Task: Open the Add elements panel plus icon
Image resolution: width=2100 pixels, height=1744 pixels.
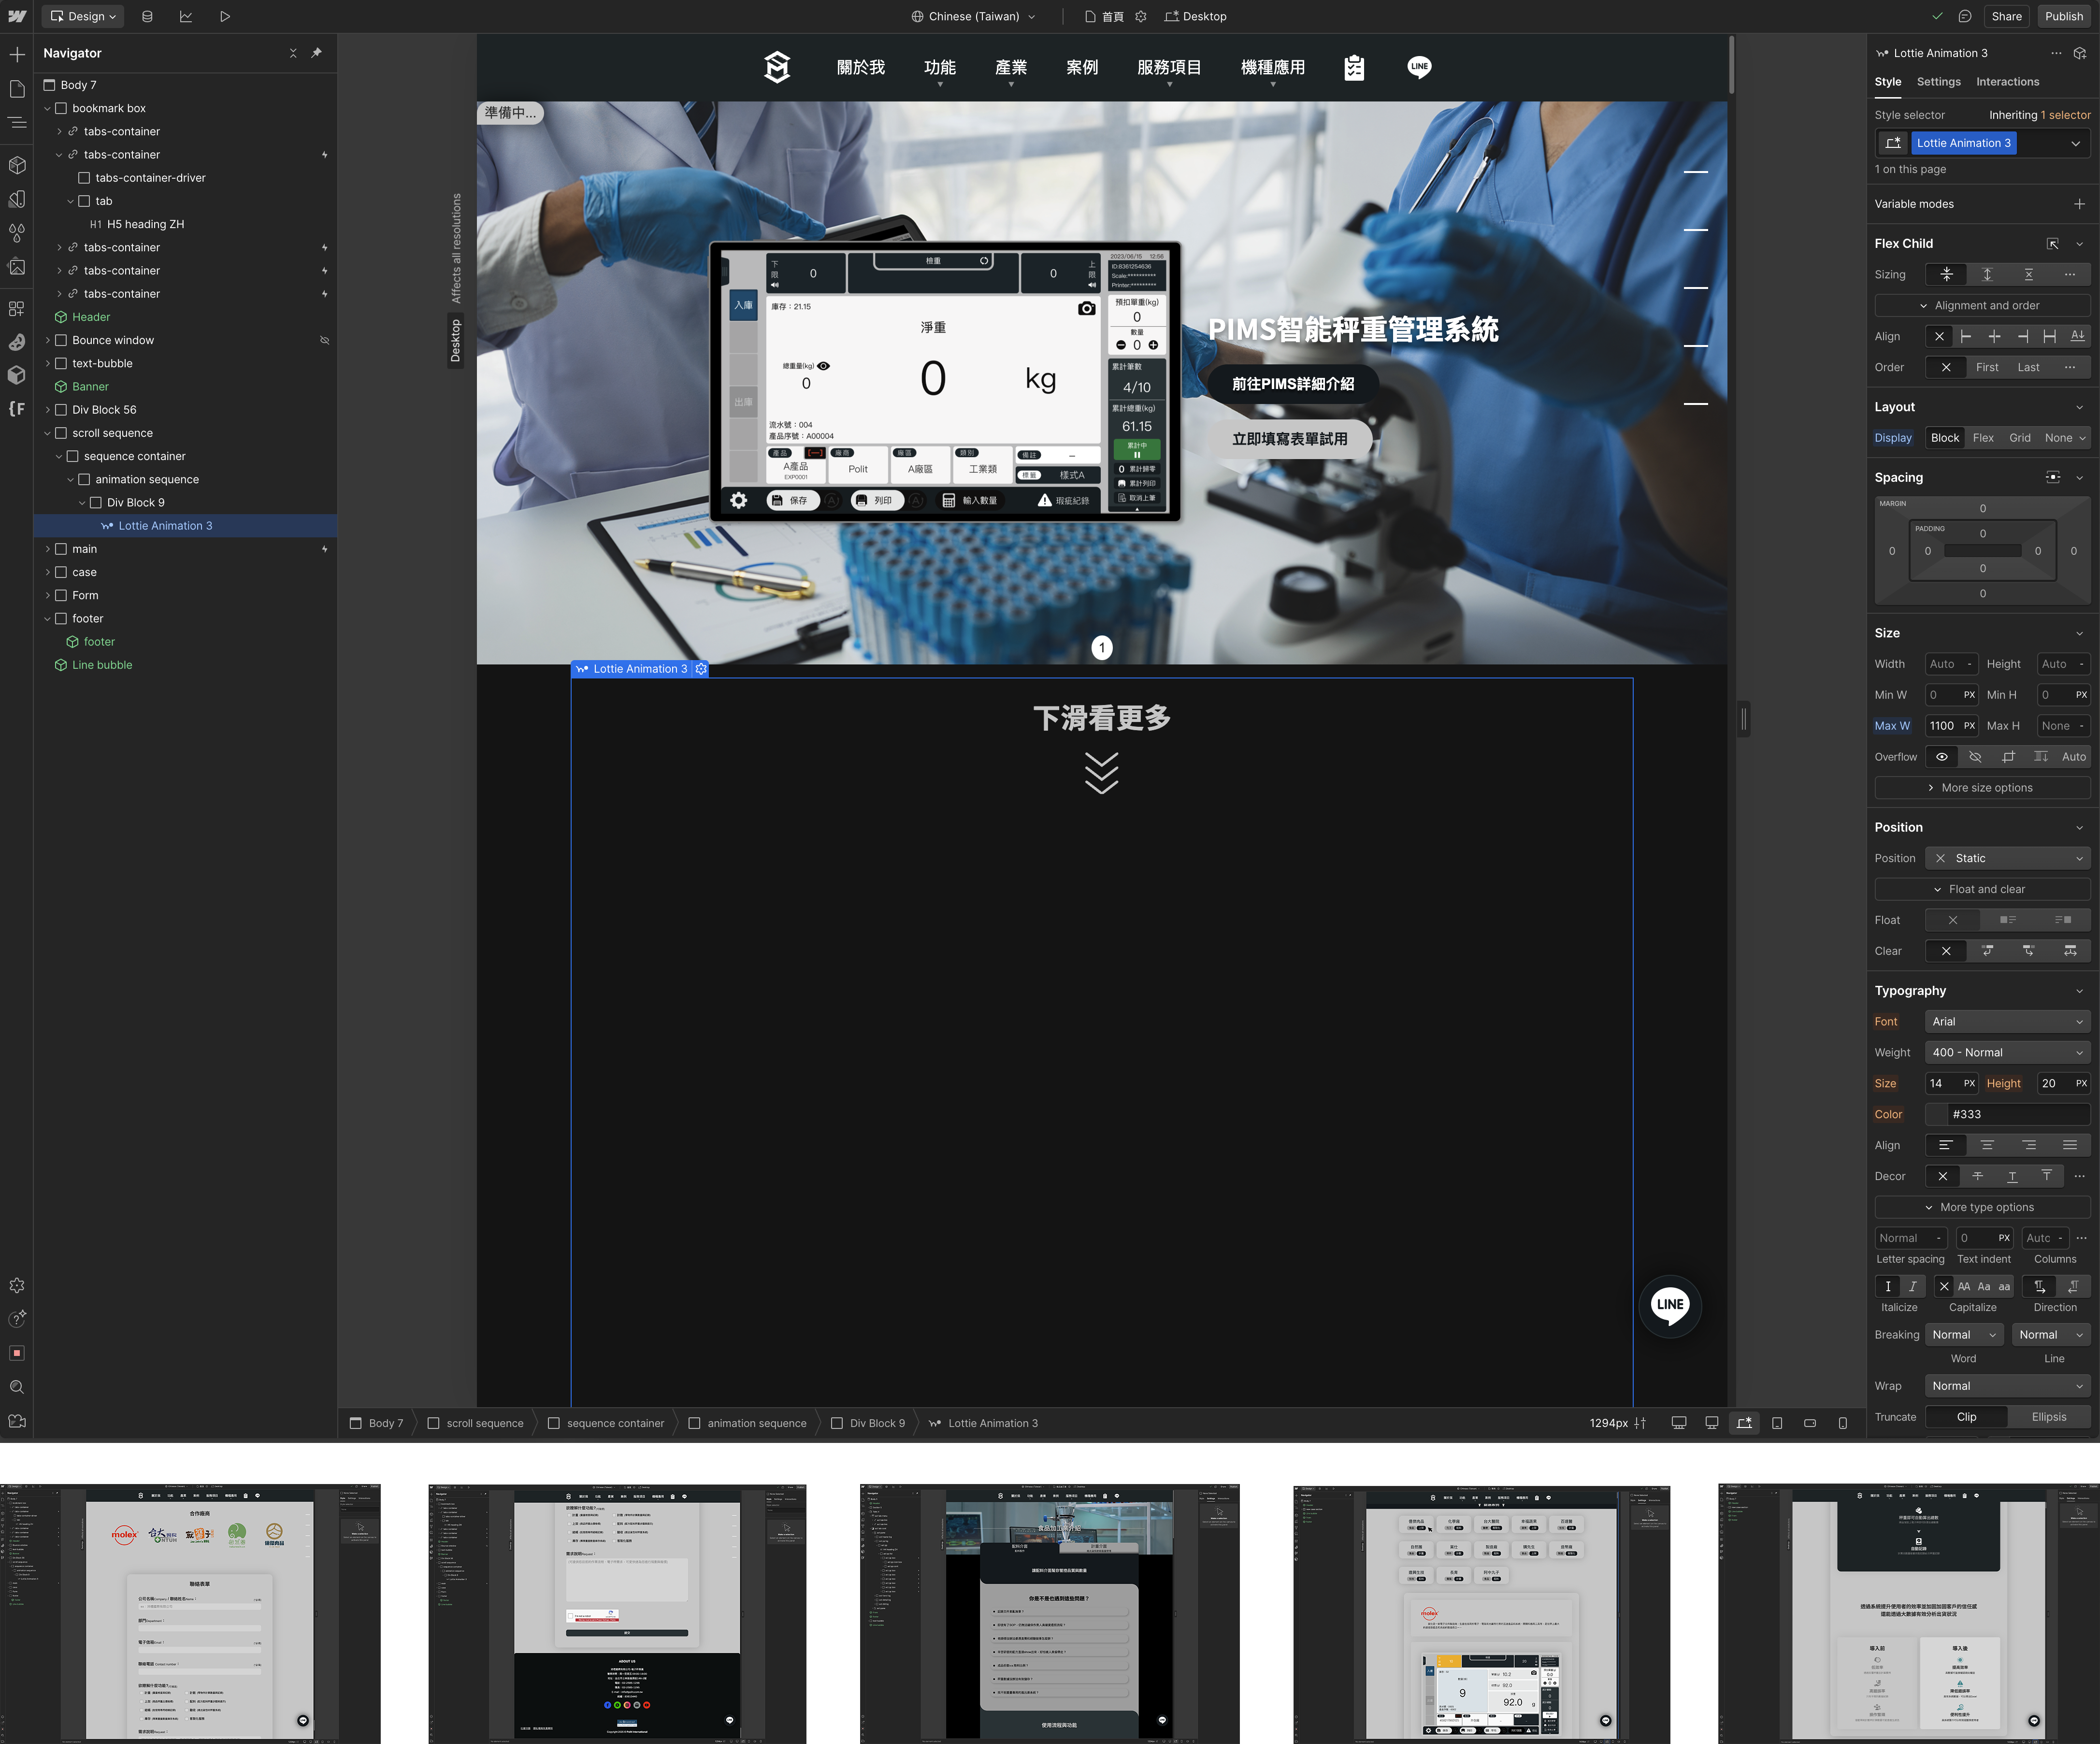Action: point(17,54)
